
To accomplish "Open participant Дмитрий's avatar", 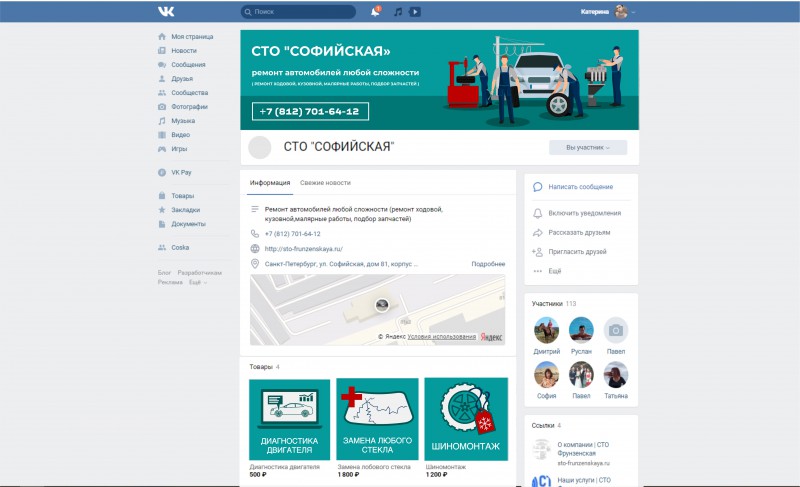I will tap(546, 330).
